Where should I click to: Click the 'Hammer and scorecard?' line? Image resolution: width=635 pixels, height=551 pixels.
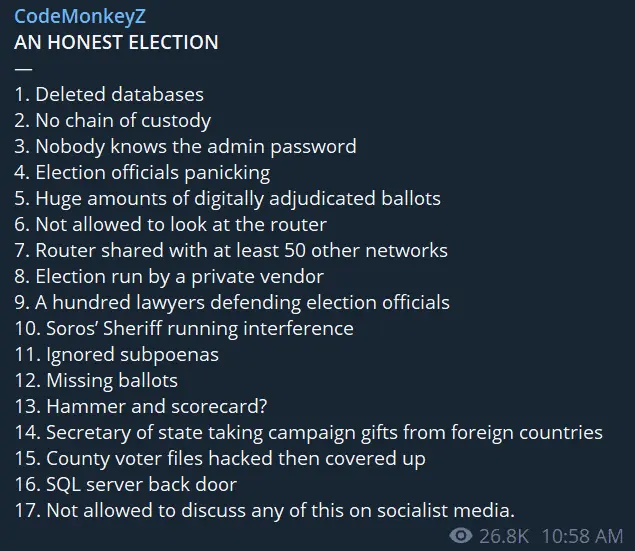(148, 407)
